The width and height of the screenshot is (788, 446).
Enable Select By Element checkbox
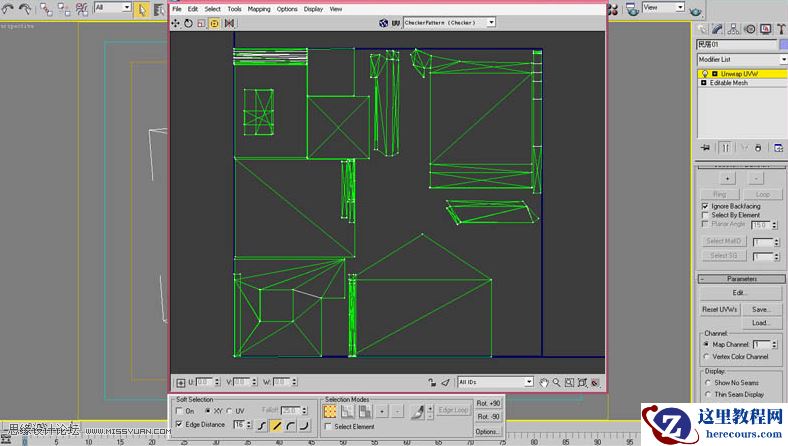tap(705, 215)
